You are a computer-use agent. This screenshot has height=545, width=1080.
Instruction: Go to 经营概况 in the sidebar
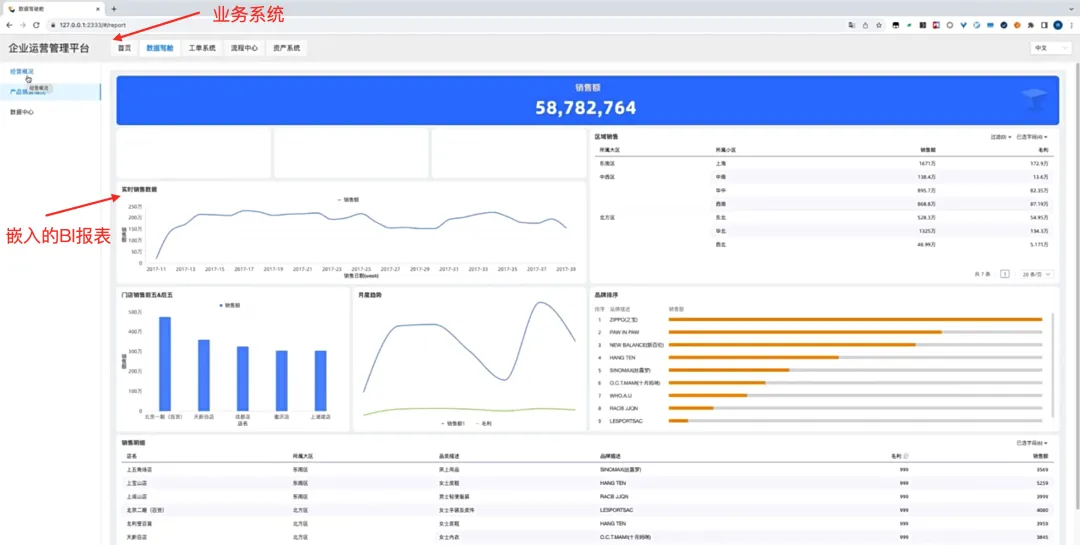pyautogui.click(x=21, y=71)
